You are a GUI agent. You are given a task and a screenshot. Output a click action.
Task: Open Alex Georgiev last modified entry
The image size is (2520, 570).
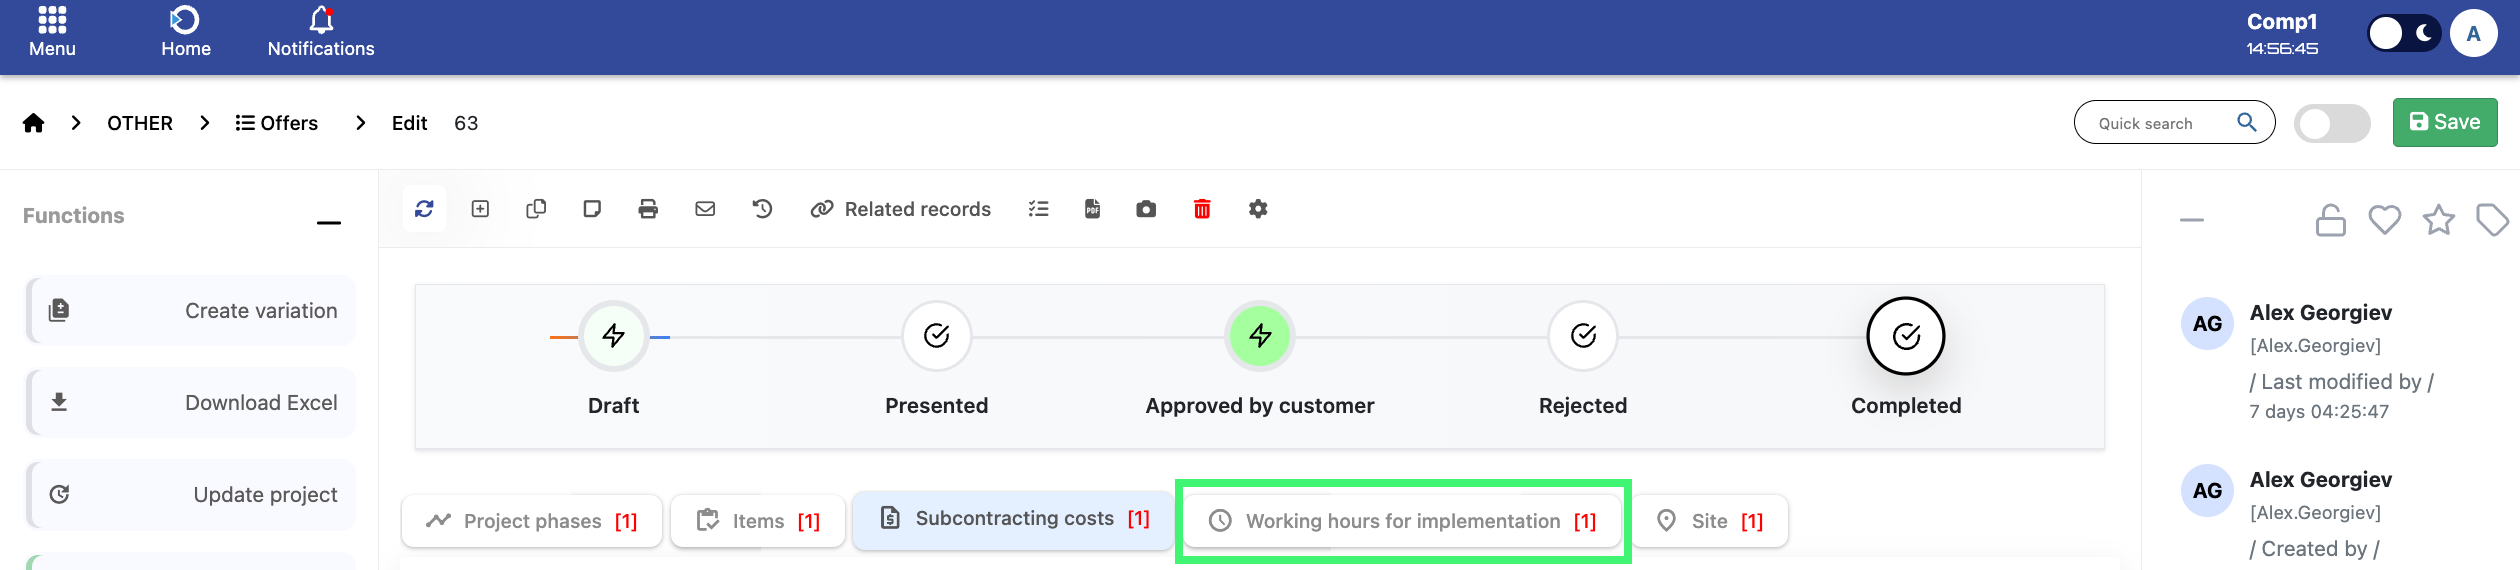[x=2321, y=313]
